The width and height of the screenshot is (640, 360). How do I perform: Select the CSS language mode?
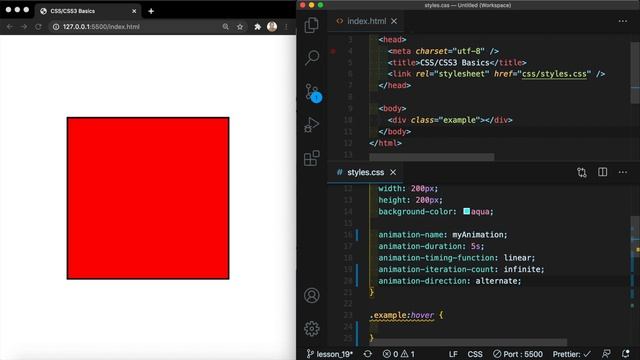click(x=475, y=354)
